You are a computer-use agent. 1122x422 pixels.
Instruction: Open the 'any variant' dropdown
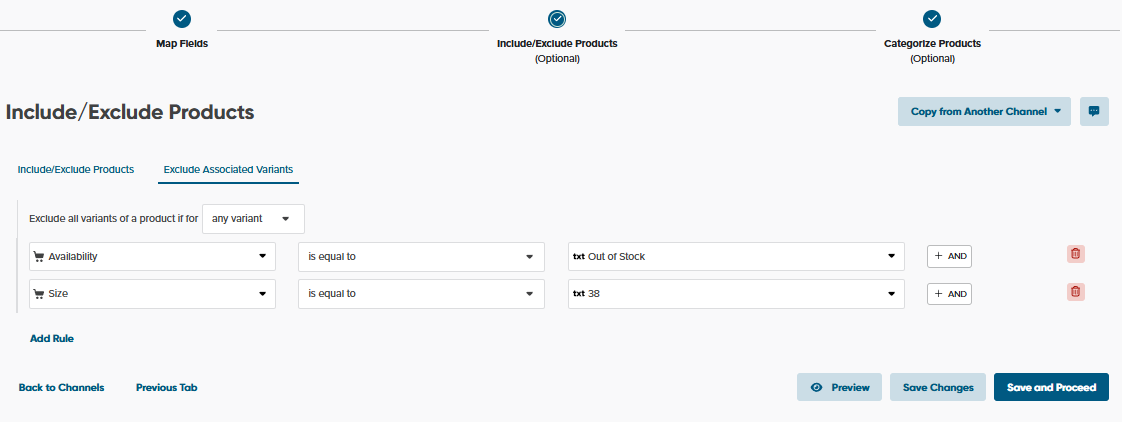[x=253, y=219]
